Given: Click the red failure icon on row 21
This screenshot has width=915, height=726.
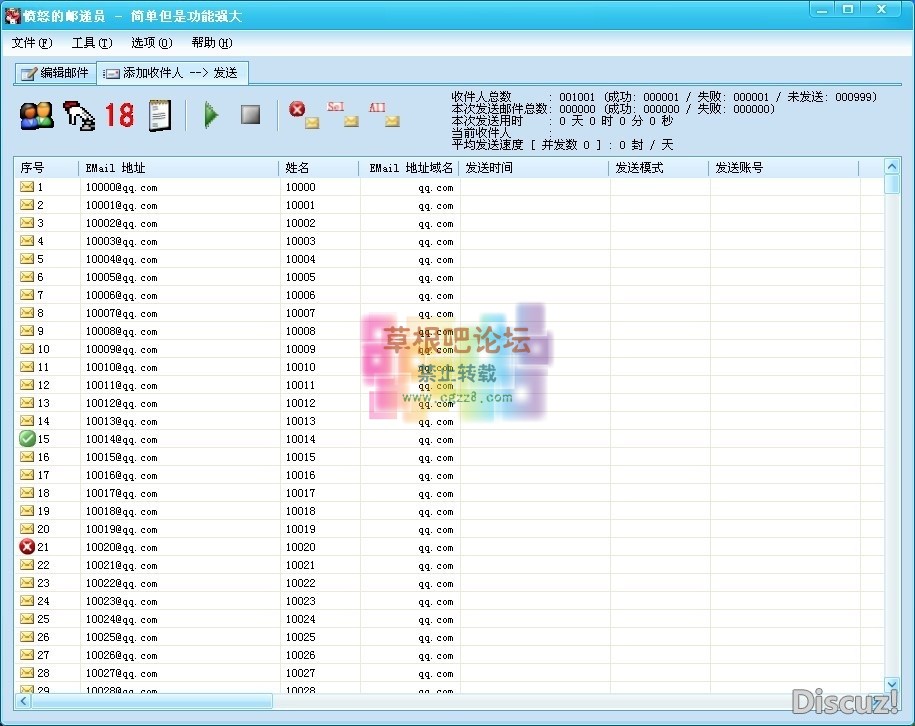Looking at the screenshot, I should (28, 547).
